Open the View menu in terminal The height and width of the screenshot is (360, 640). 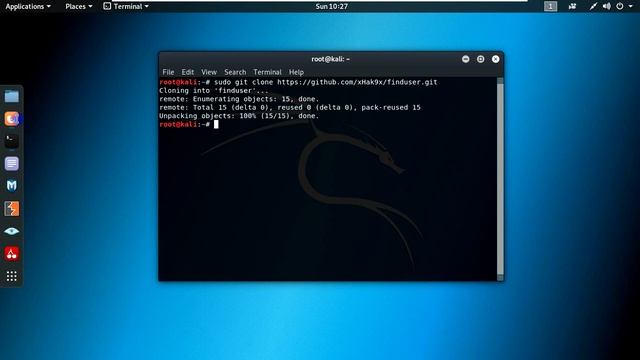pos(209,72)
